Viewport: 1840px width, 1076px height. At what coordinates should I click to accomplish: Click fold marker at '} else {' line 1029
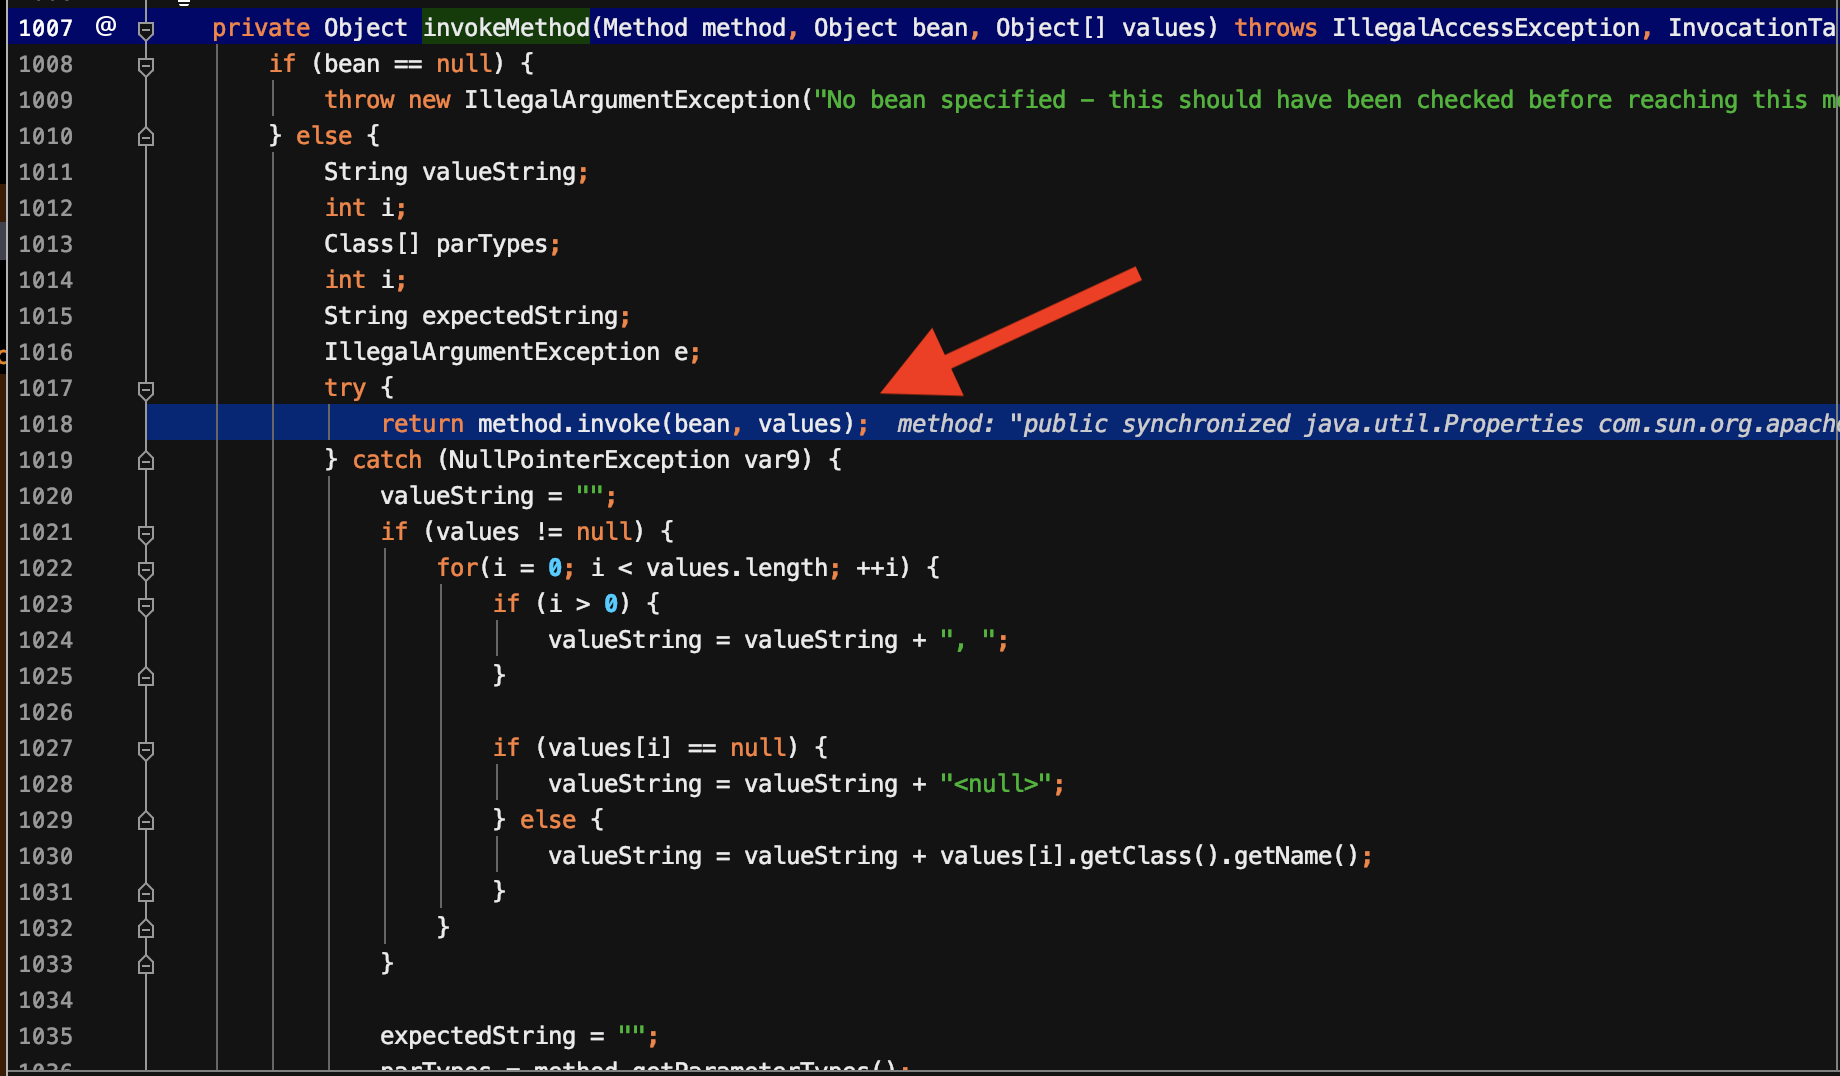pyautogui.click(x=146, y=820)
